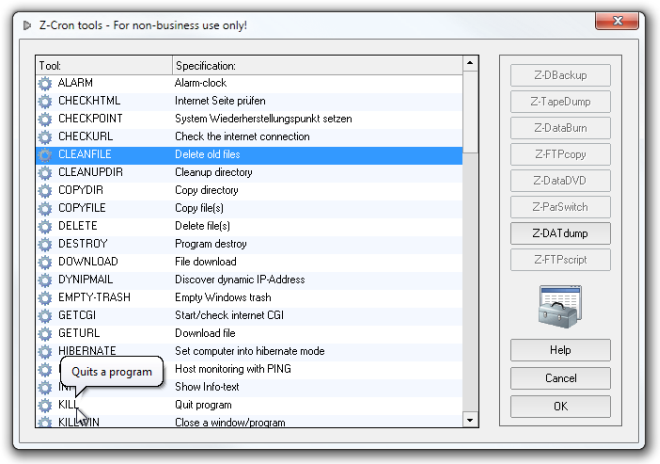Click the gear icon beside CLEANFILE
660x464 pixels.
pos(45,155)
